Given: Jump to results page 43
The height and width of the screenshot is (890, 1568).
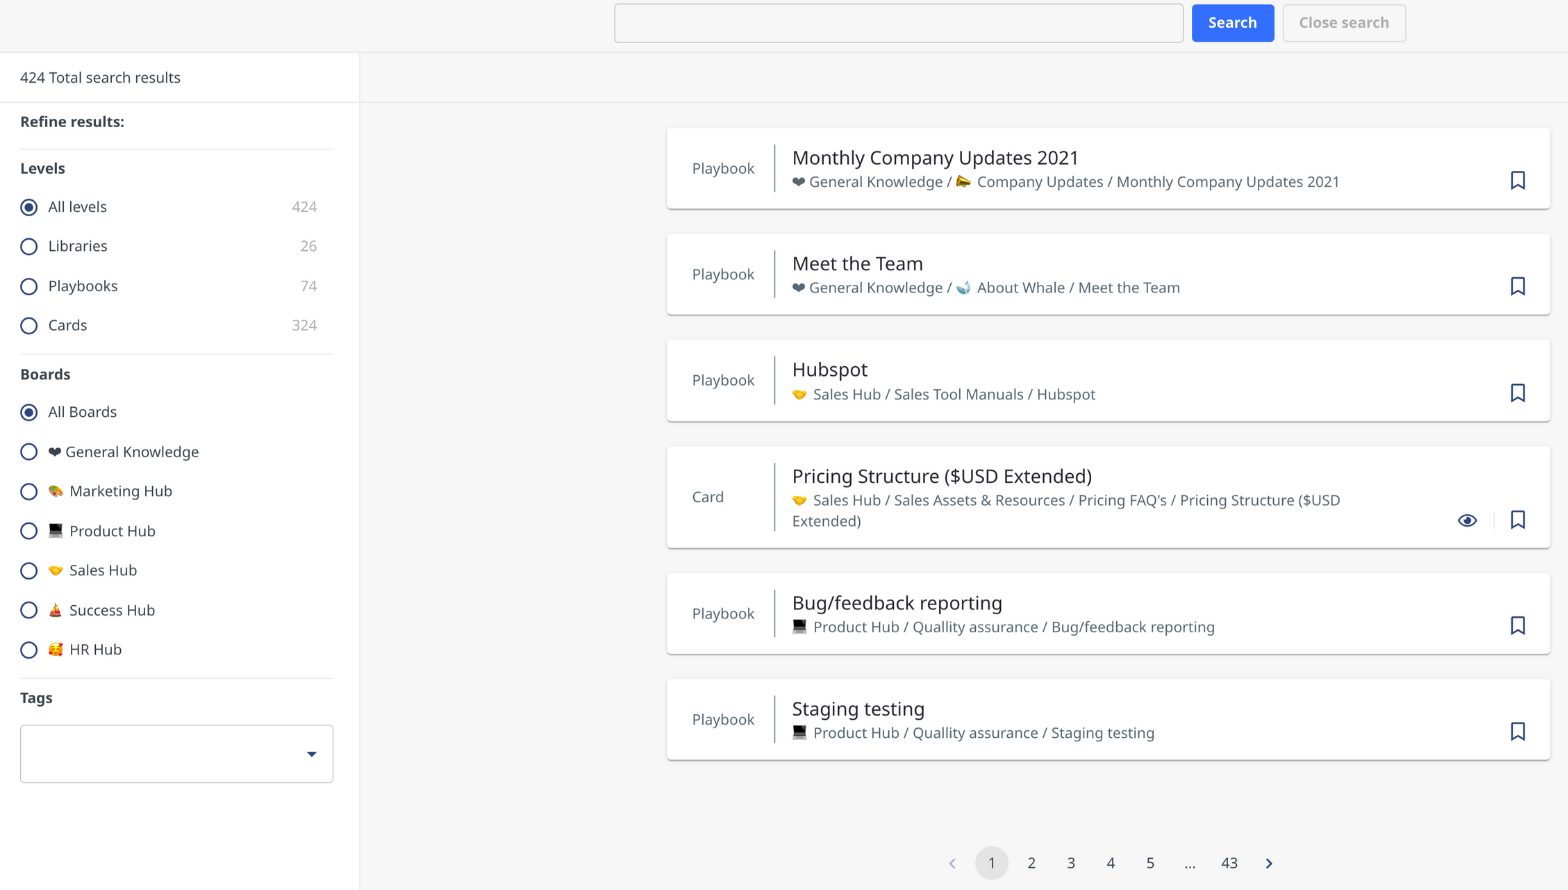Looking at the screenshot, I should (x=1229, y=863).
